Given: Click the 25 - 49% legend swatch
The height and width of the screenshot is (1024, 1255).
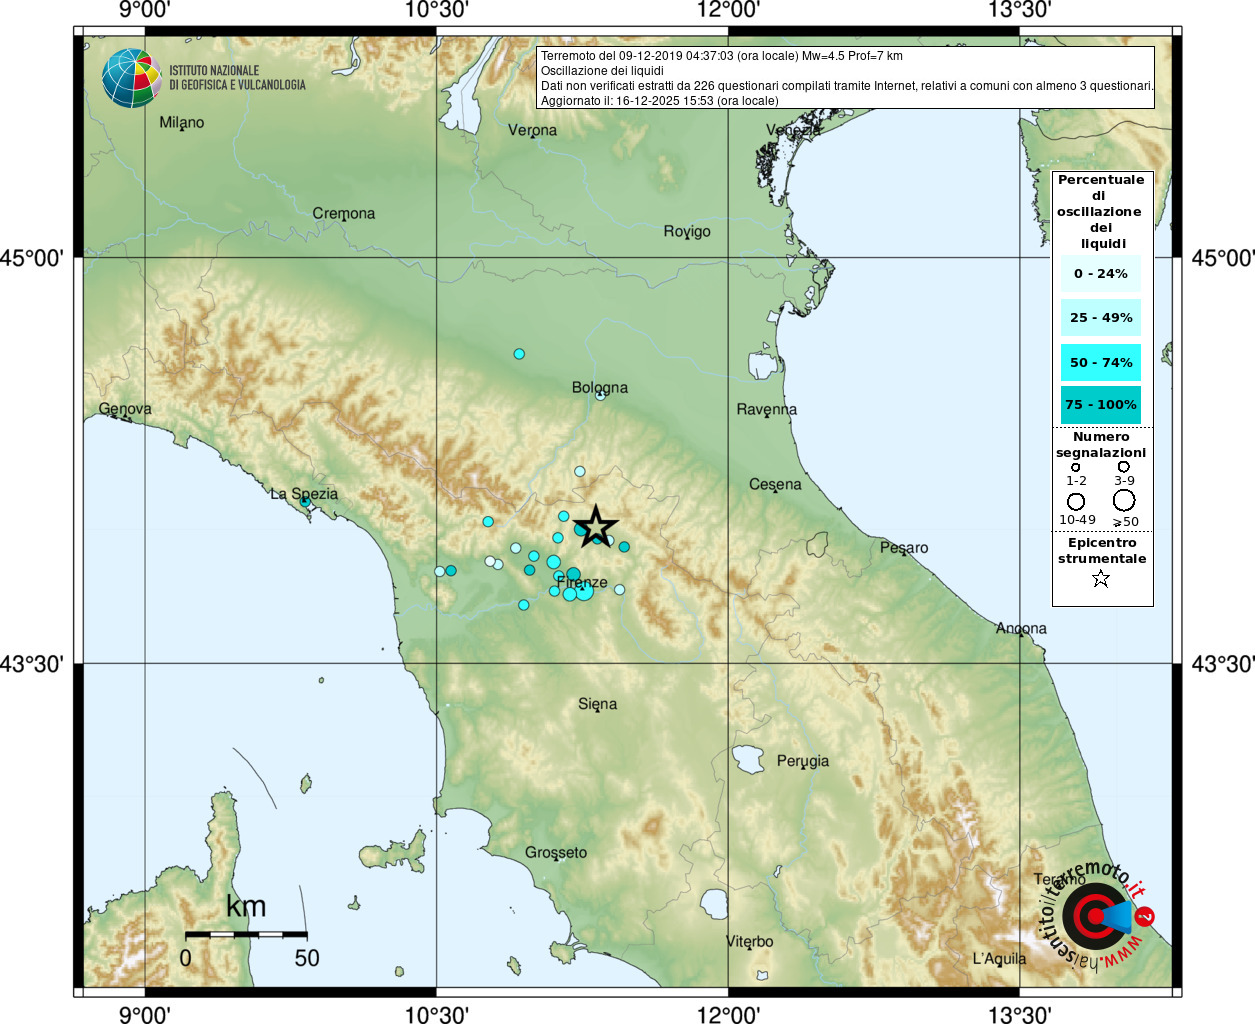Looking at the screenshot, I should coord(1101,317).
